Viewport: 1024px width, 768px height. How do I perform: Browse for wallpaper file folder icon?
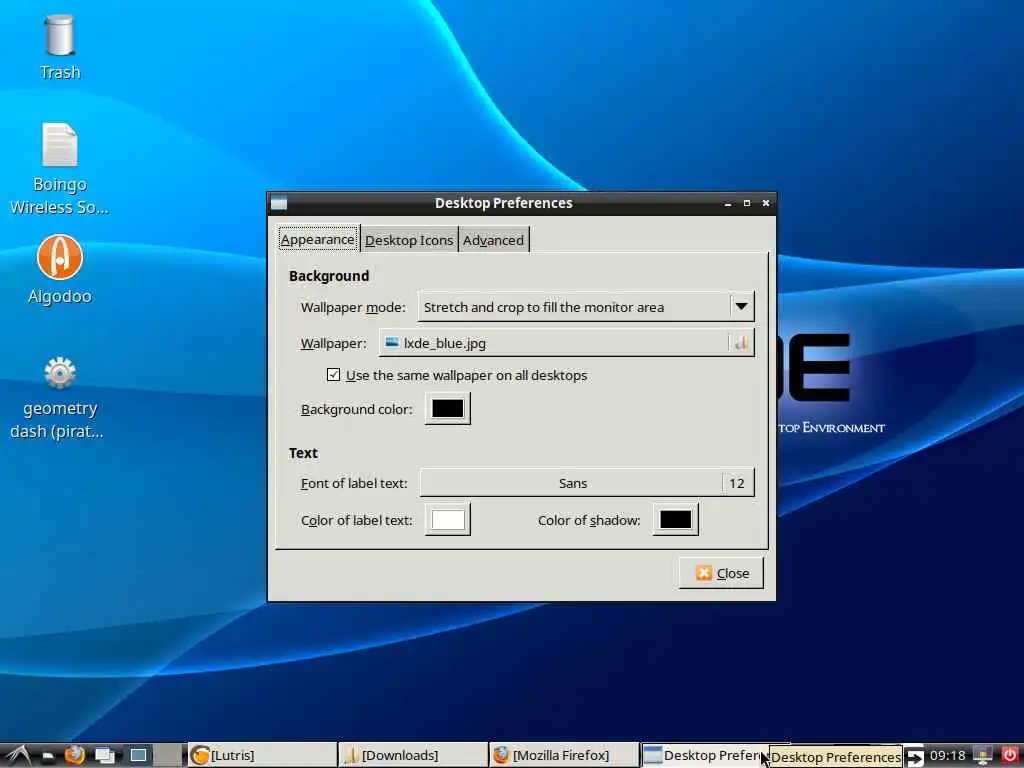coord(741,343)
